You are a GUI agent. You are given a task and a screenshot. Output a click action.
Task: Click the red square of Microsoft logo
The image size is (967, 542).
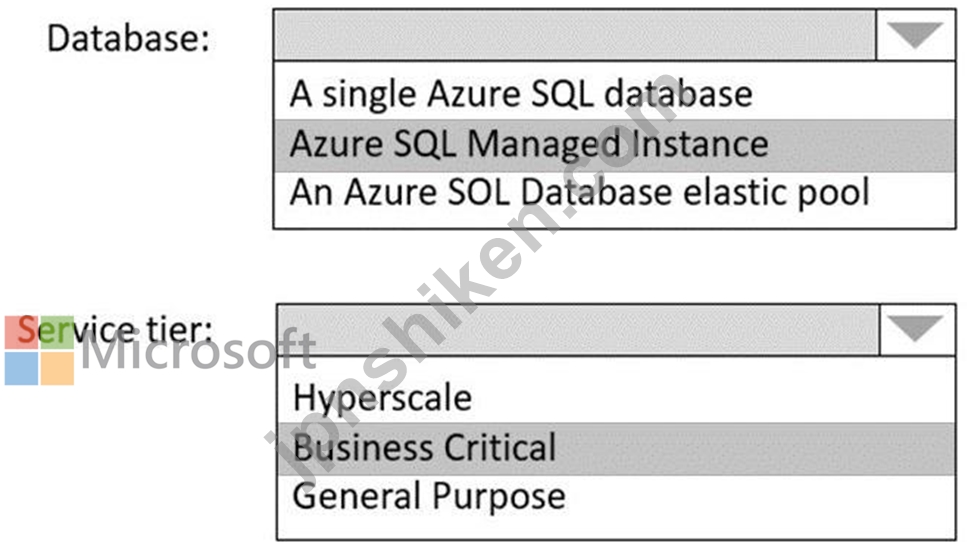[21, 332]
